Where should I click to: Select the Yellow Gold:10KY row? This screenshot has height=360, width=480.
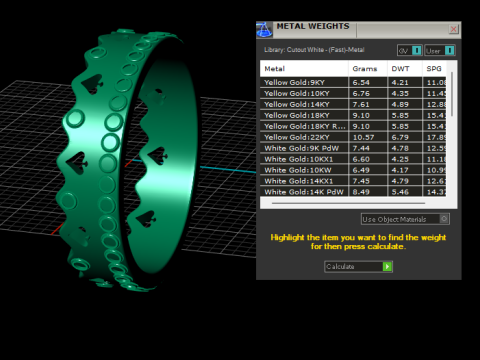pyautogui.click(x=353, y=93)
